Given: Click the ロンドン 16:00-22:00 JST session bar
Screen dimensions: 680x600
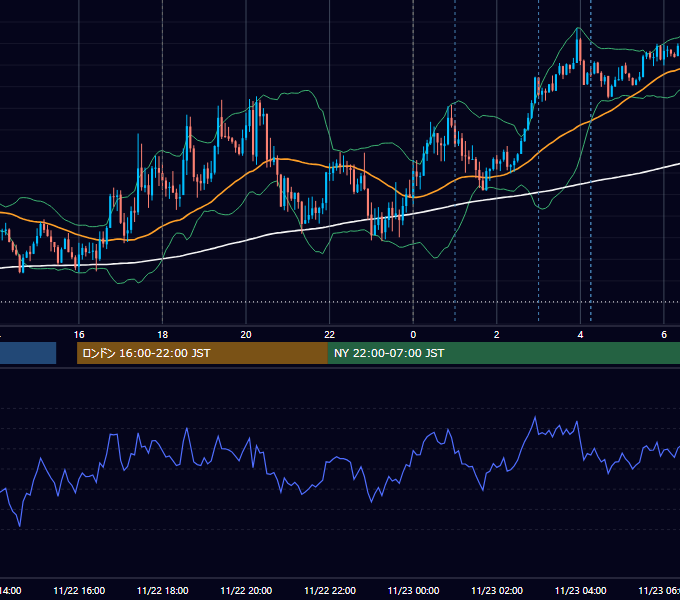Looking at the screenshot, I should coord(202,353).
